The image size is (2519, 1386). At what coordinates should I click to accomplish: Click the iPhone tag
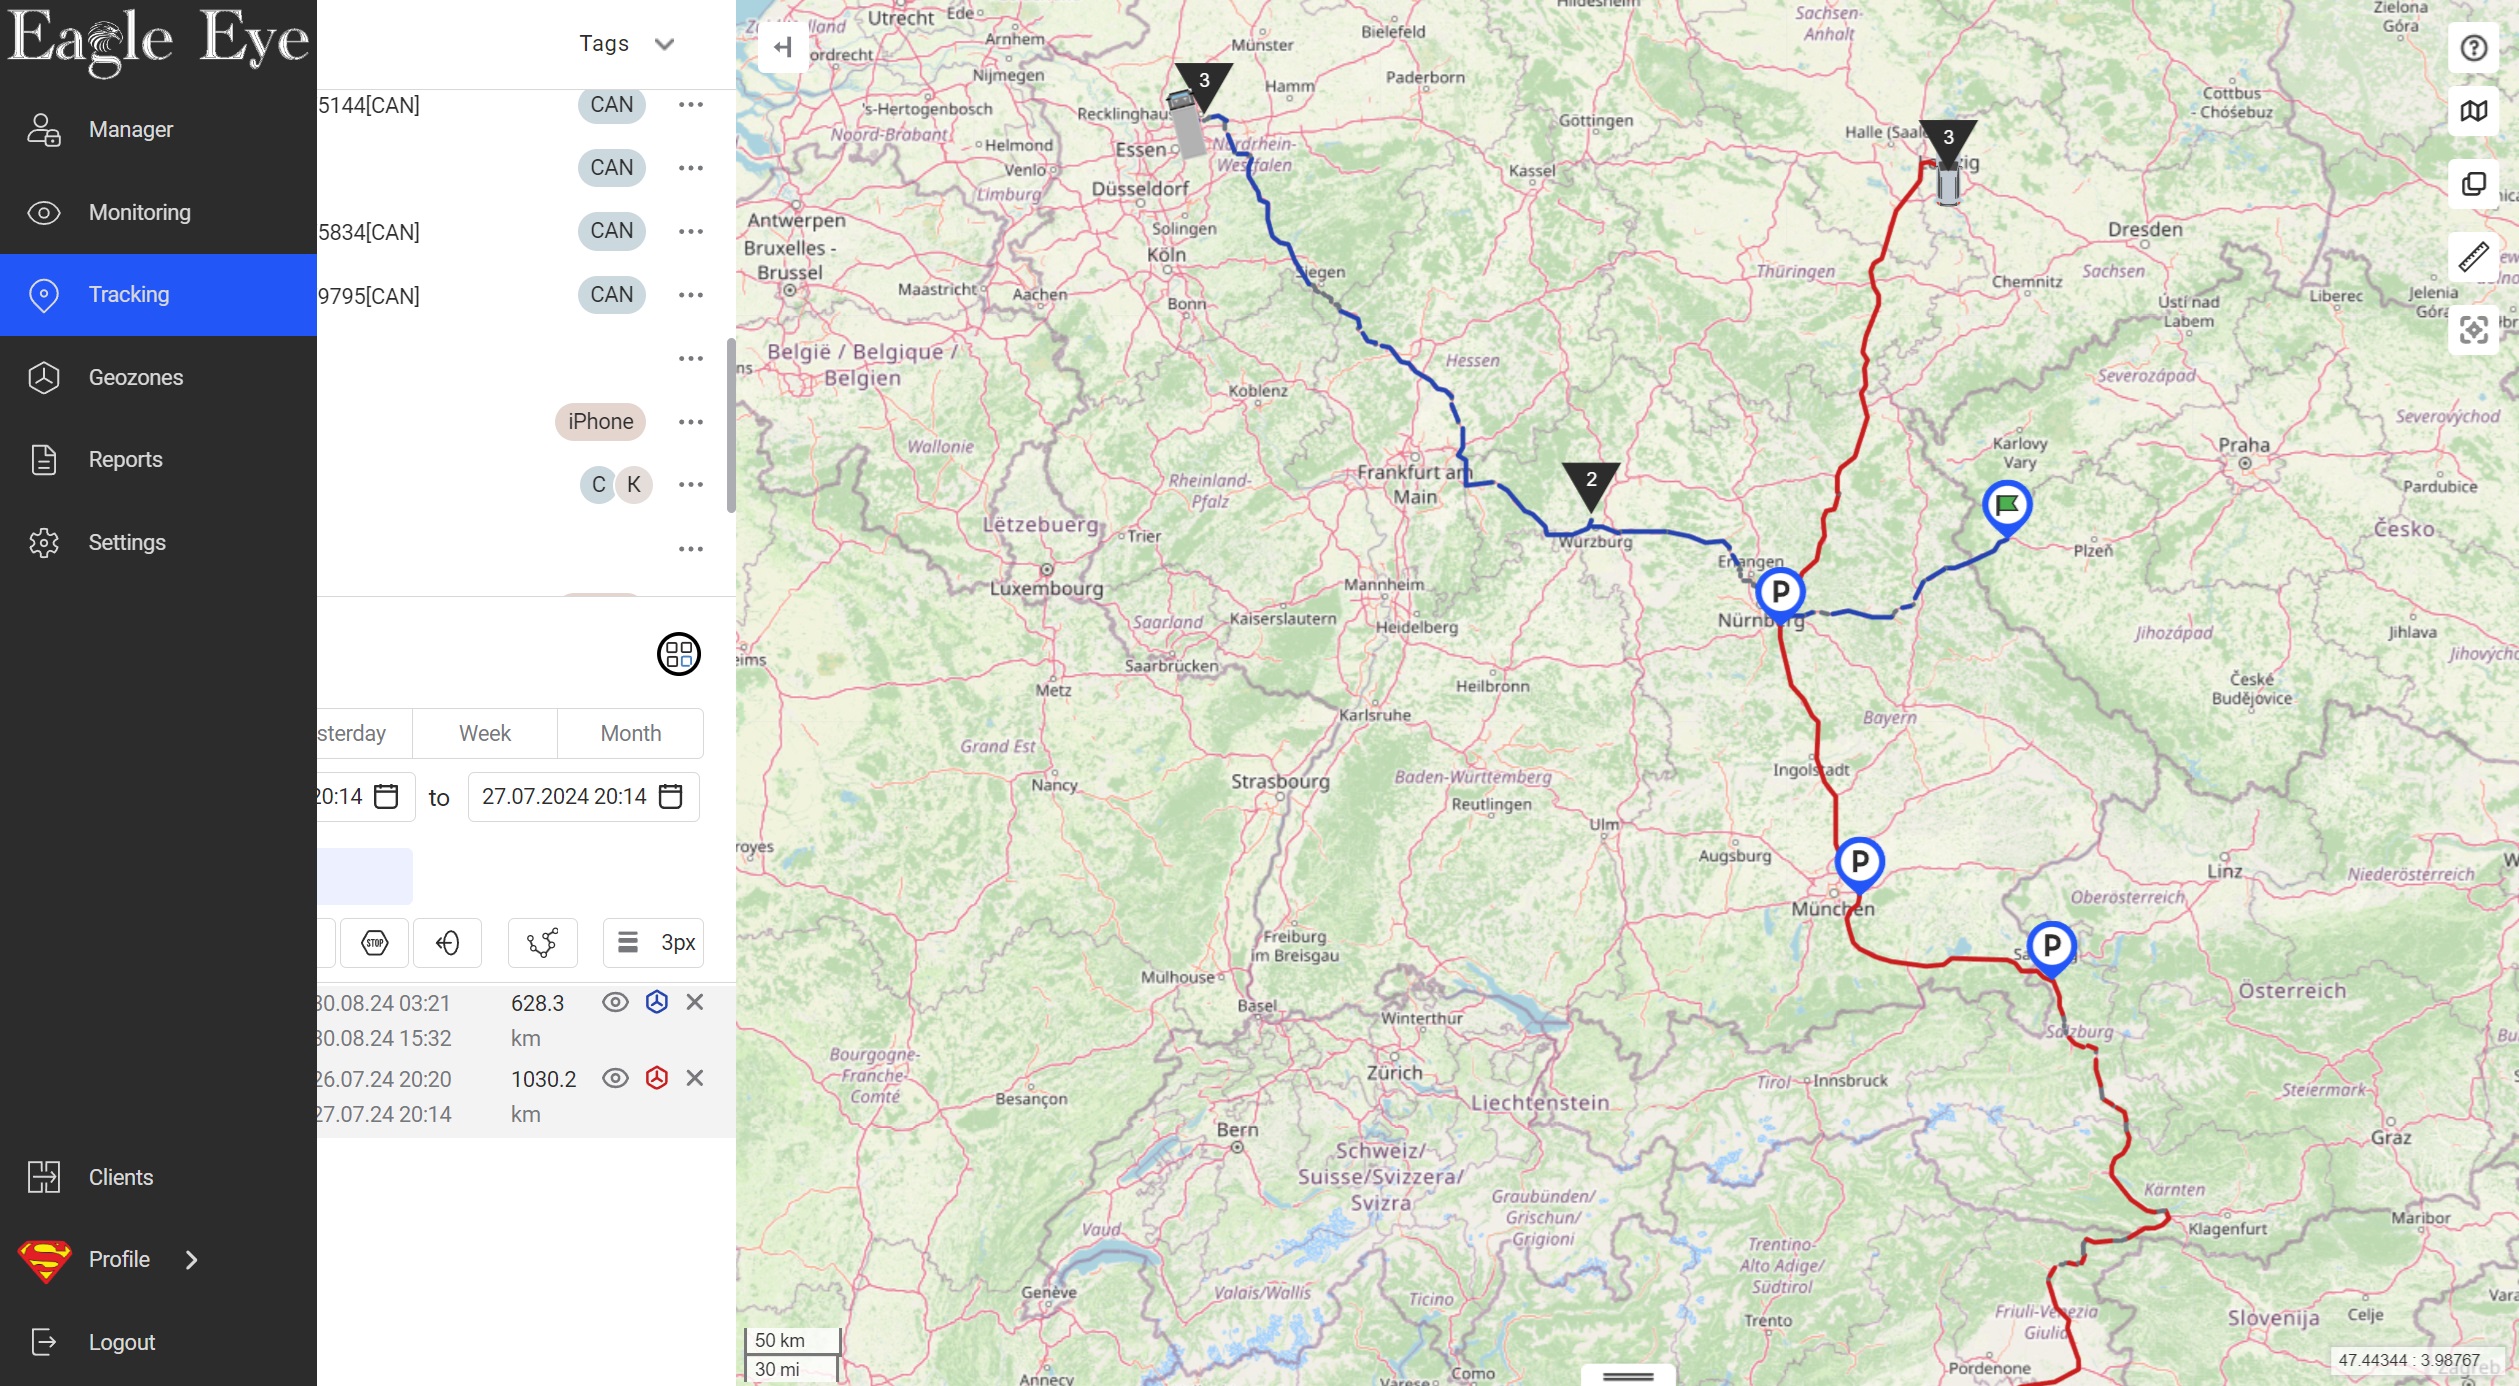(x=601, y=422)
